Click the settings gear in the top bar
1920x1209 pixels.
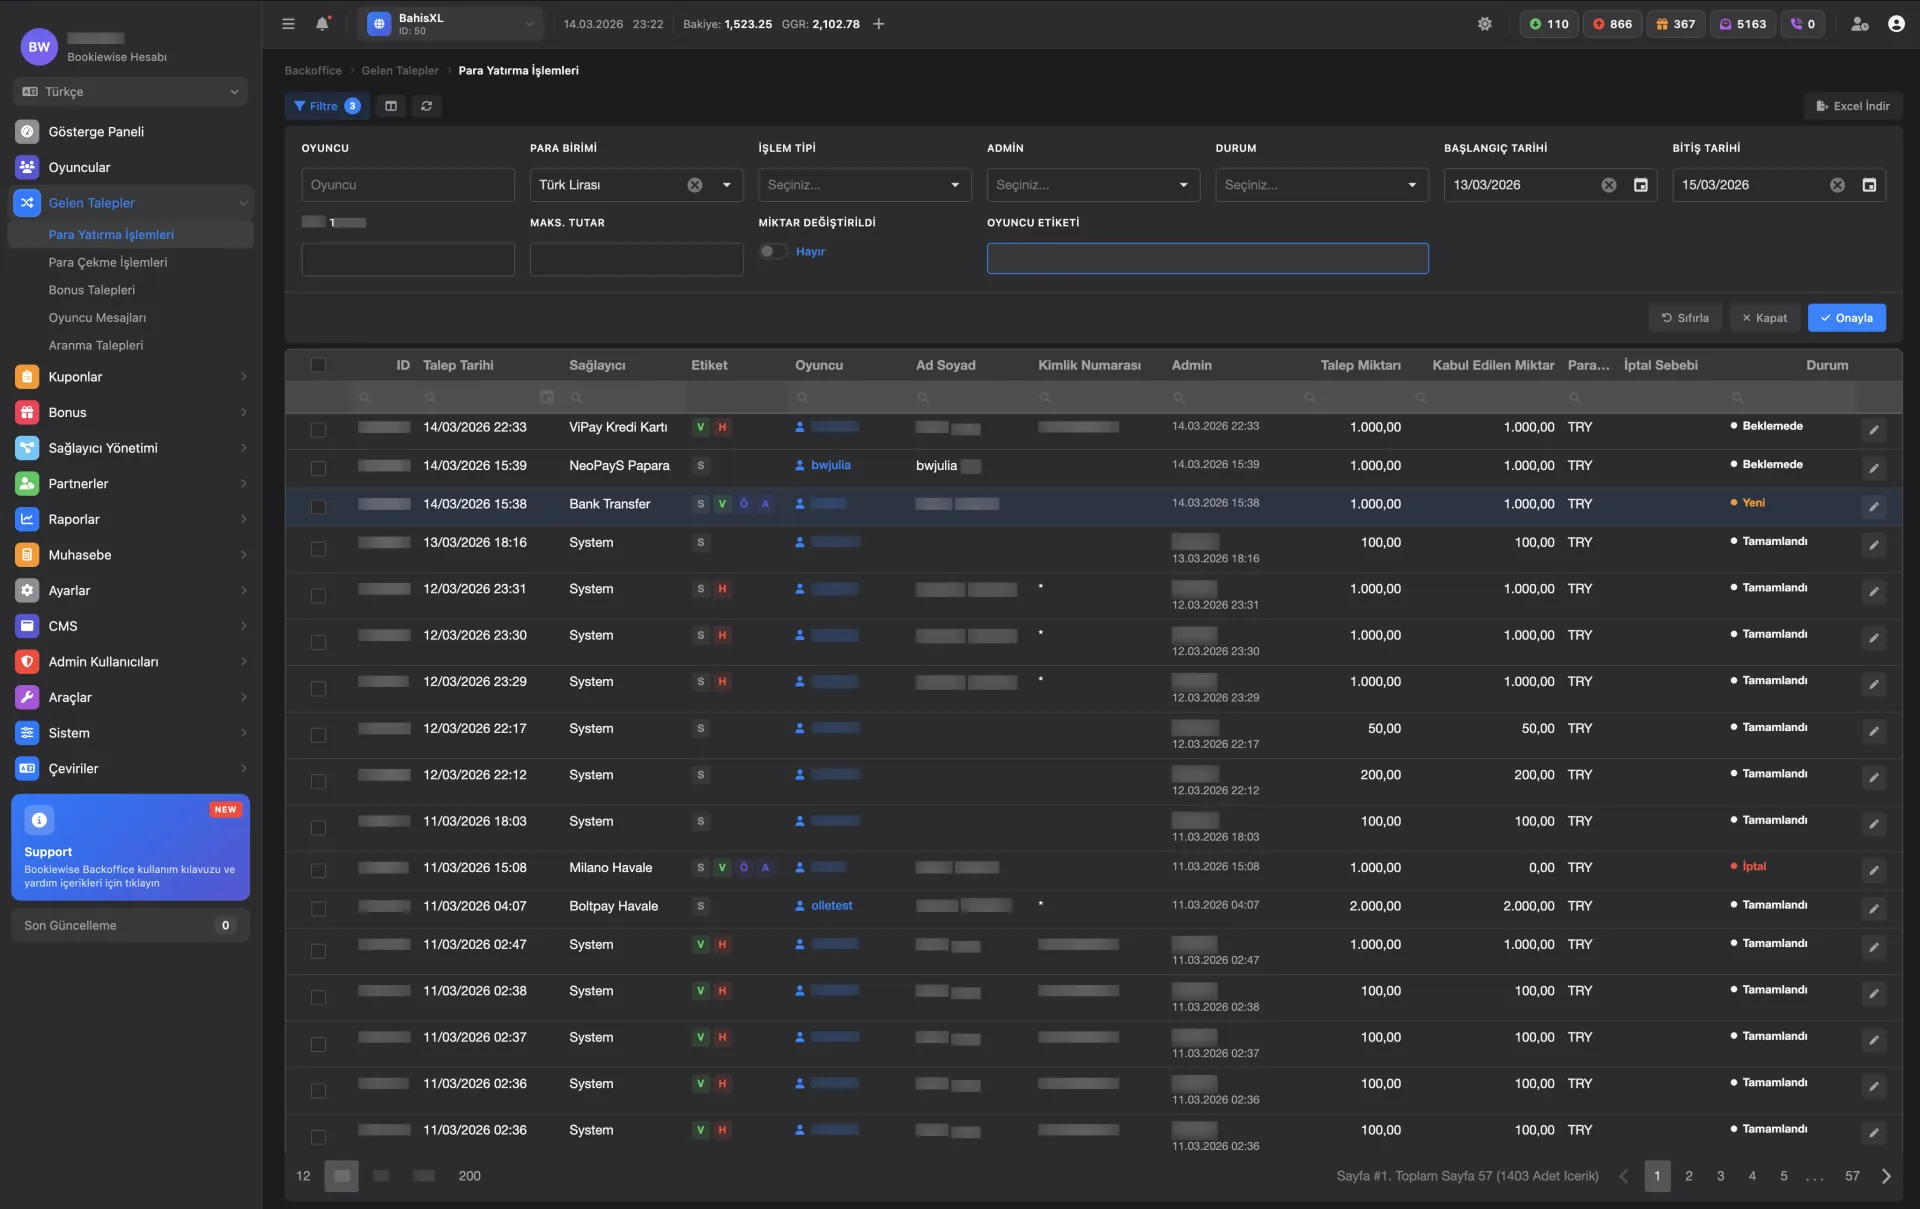1485,24
